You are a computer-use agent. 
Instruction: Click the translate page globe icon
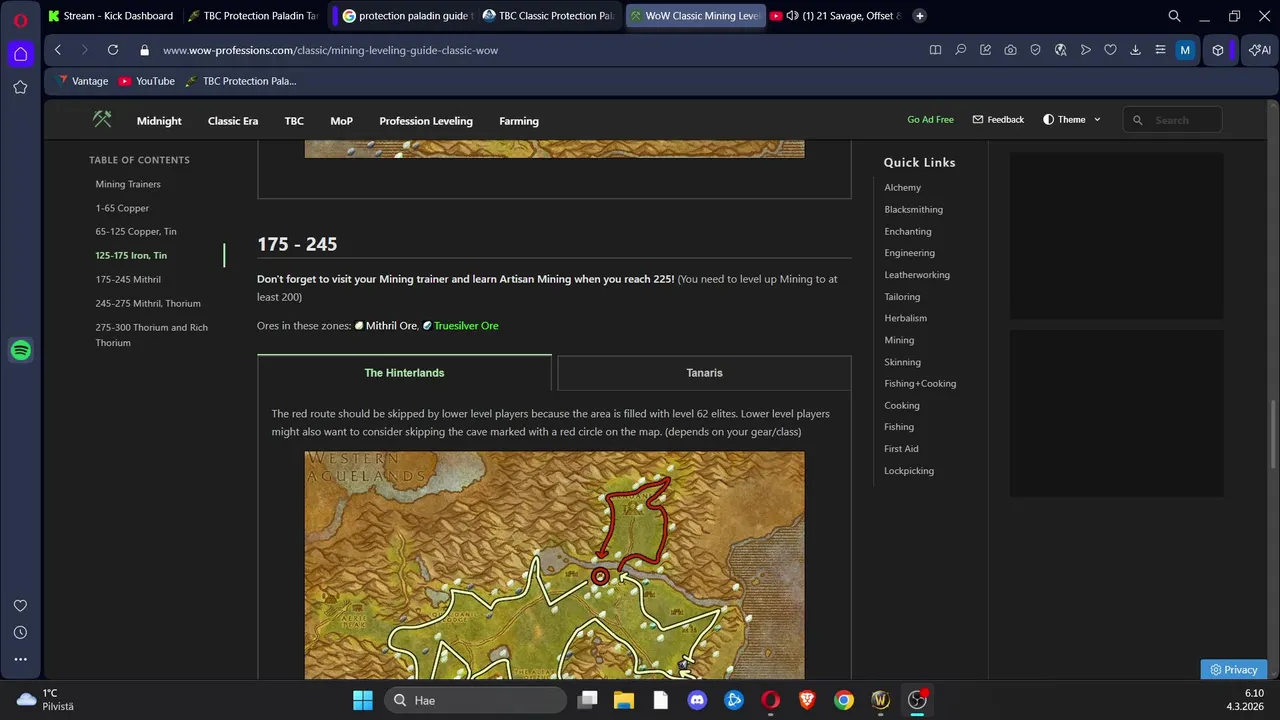pyautogui.click(x=1060, y=50)
